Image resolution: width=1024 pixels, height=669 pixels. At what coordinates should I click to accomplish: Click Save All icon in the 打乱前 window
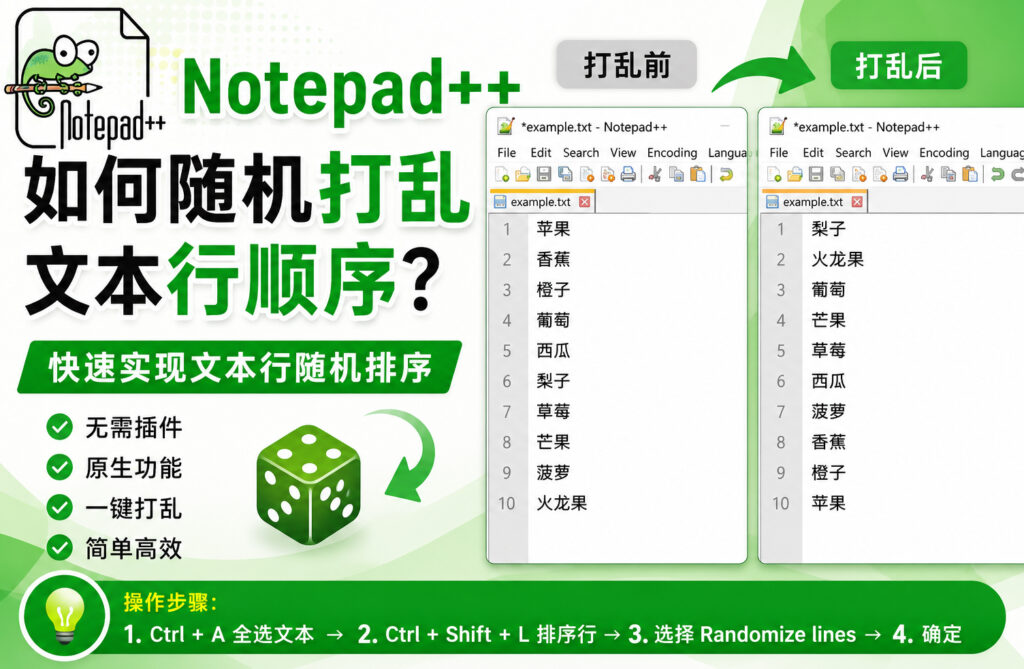tap(565, 174)
